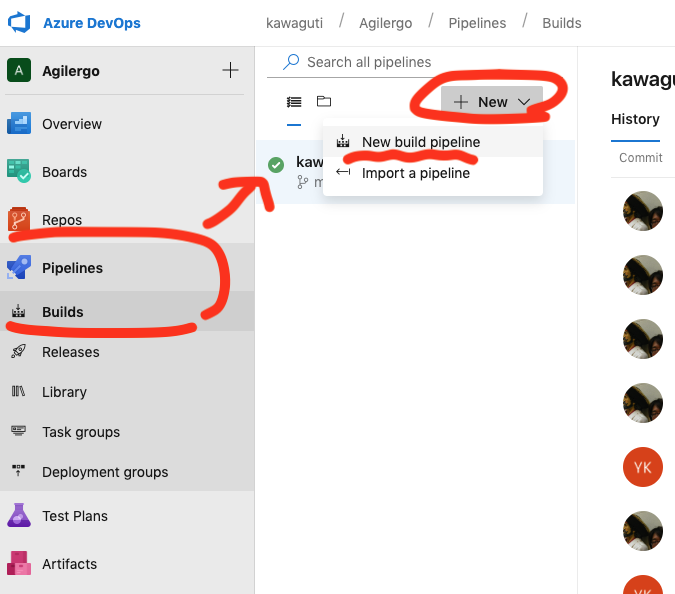Open the Agilergo breadcrumb link
Viewport: 675px width, 594px height.
386,23
